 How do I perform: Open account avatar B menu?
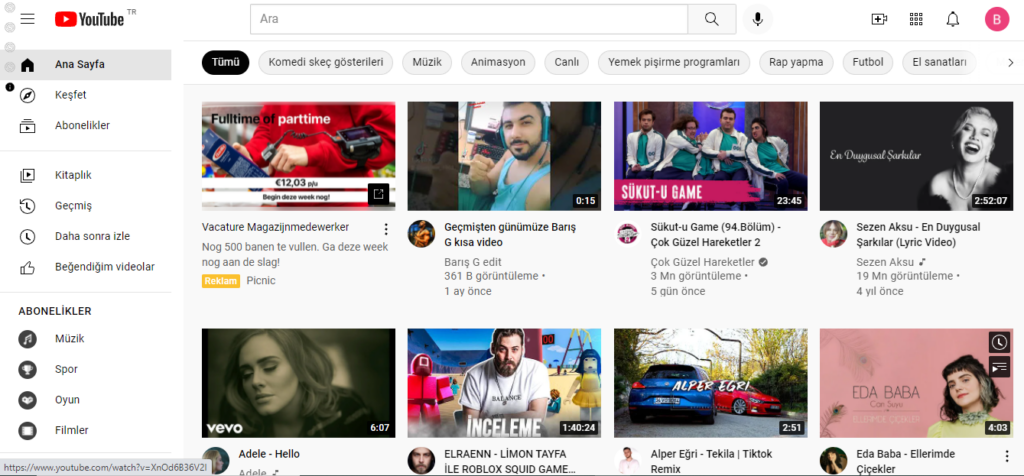[997, 20]
